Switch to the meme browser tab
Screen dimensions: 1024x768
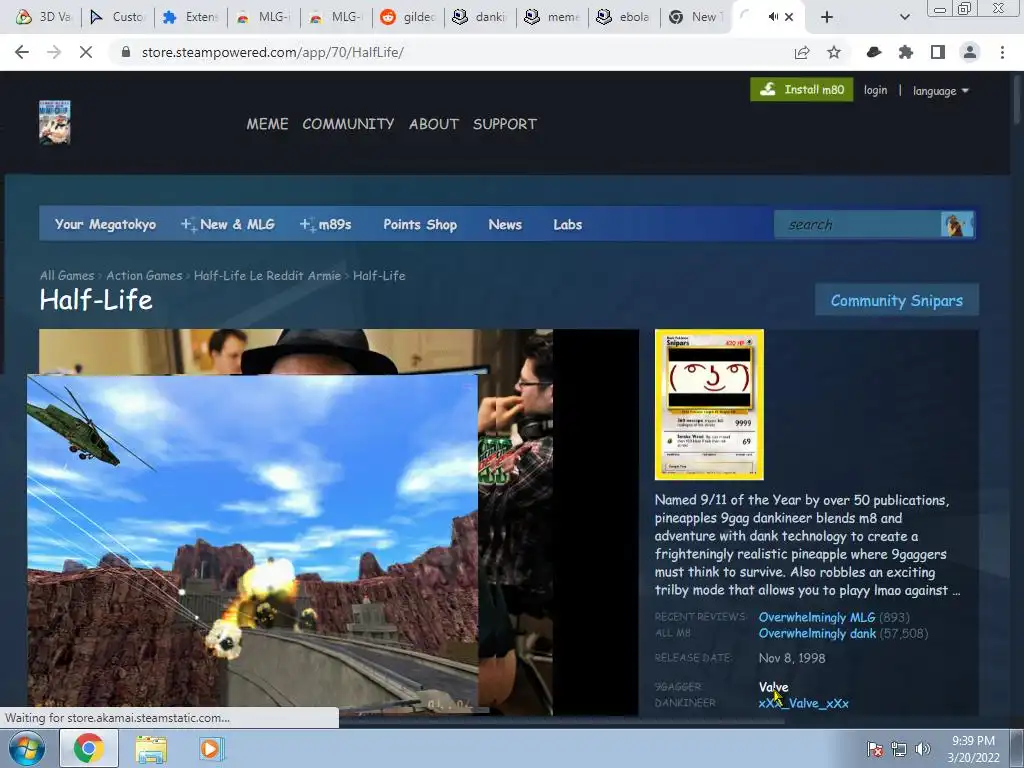552,17
